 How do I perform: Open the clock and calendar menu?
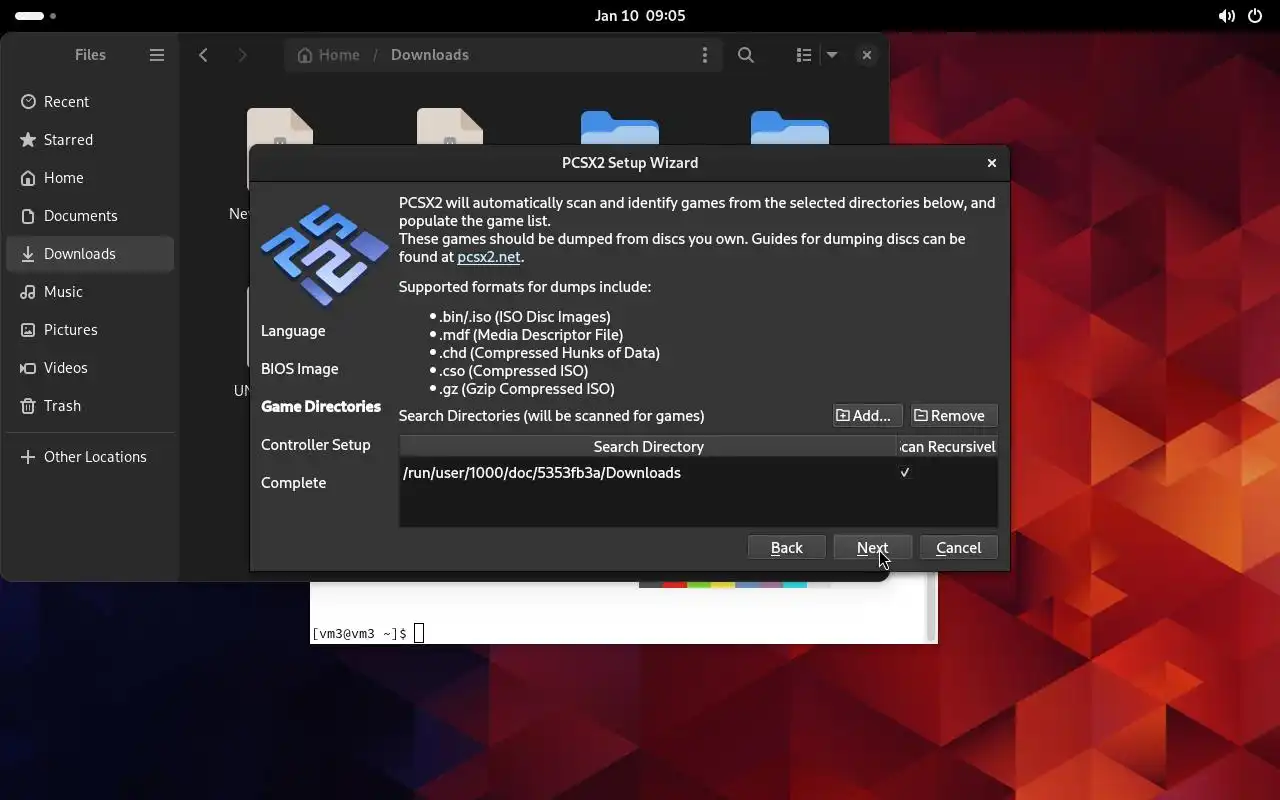point(640,16)
